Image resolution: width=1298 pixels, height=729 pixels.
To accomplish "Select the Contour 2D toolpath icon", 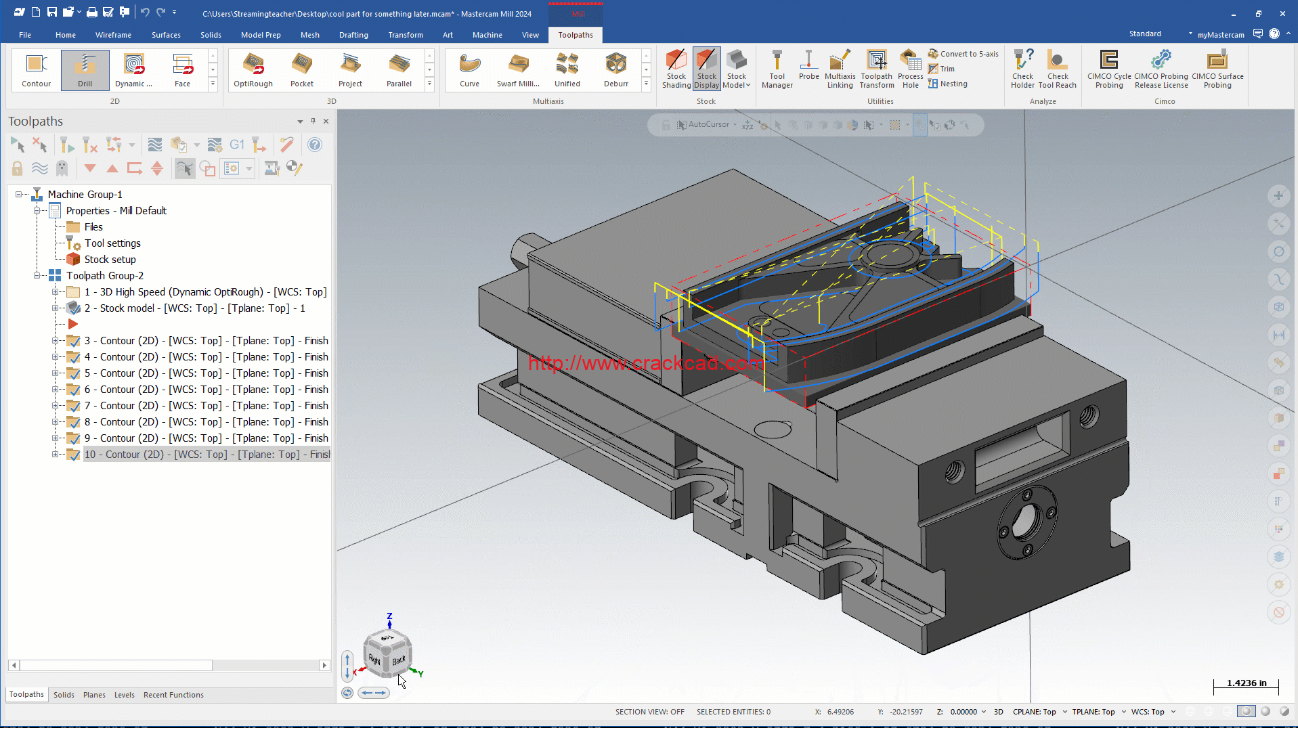I will click(x=36, y=70).
